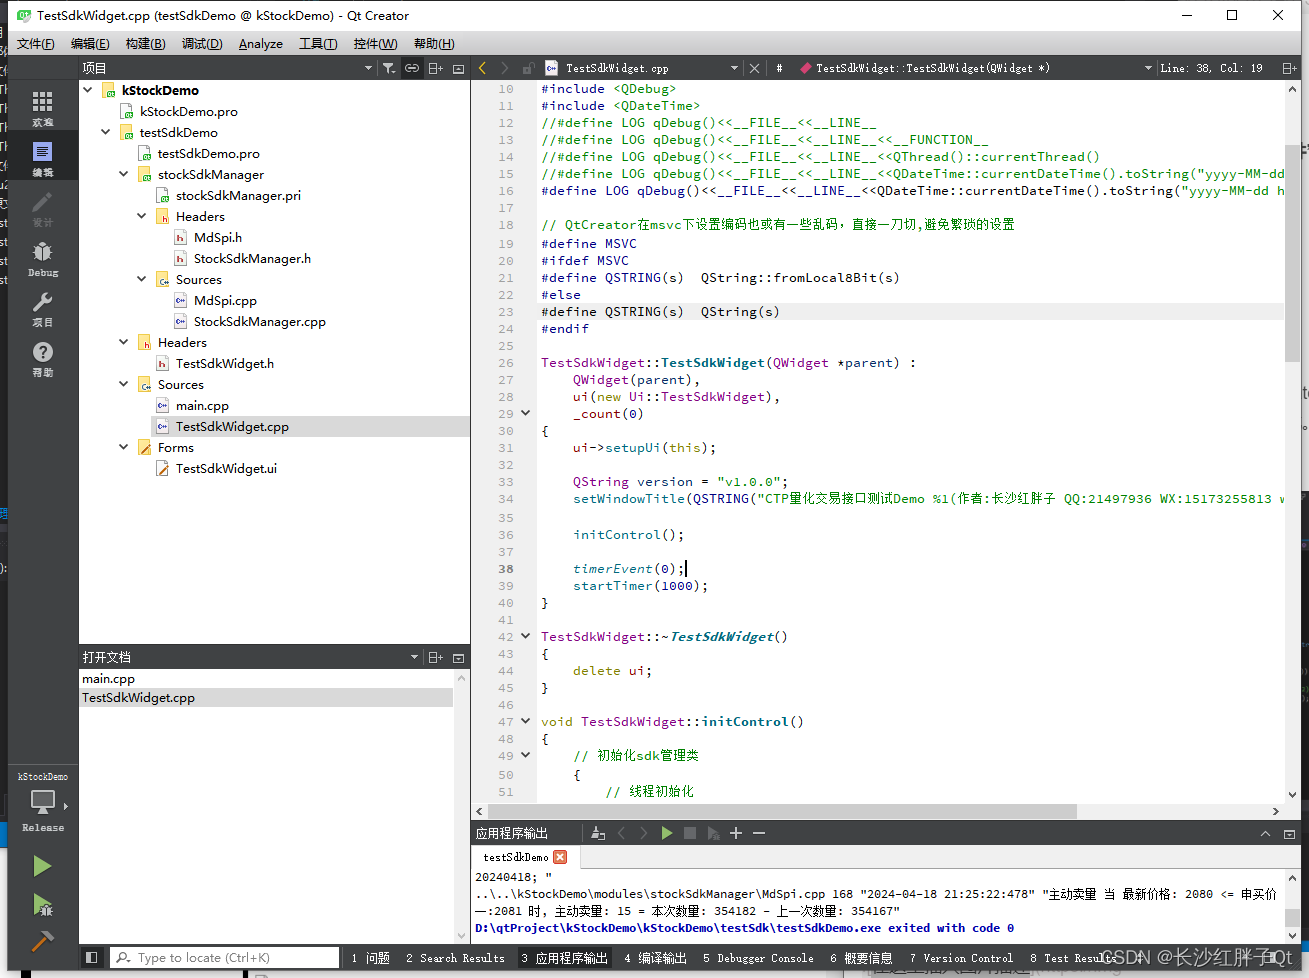Show the 2 Search Results pane

pos(456,958)
